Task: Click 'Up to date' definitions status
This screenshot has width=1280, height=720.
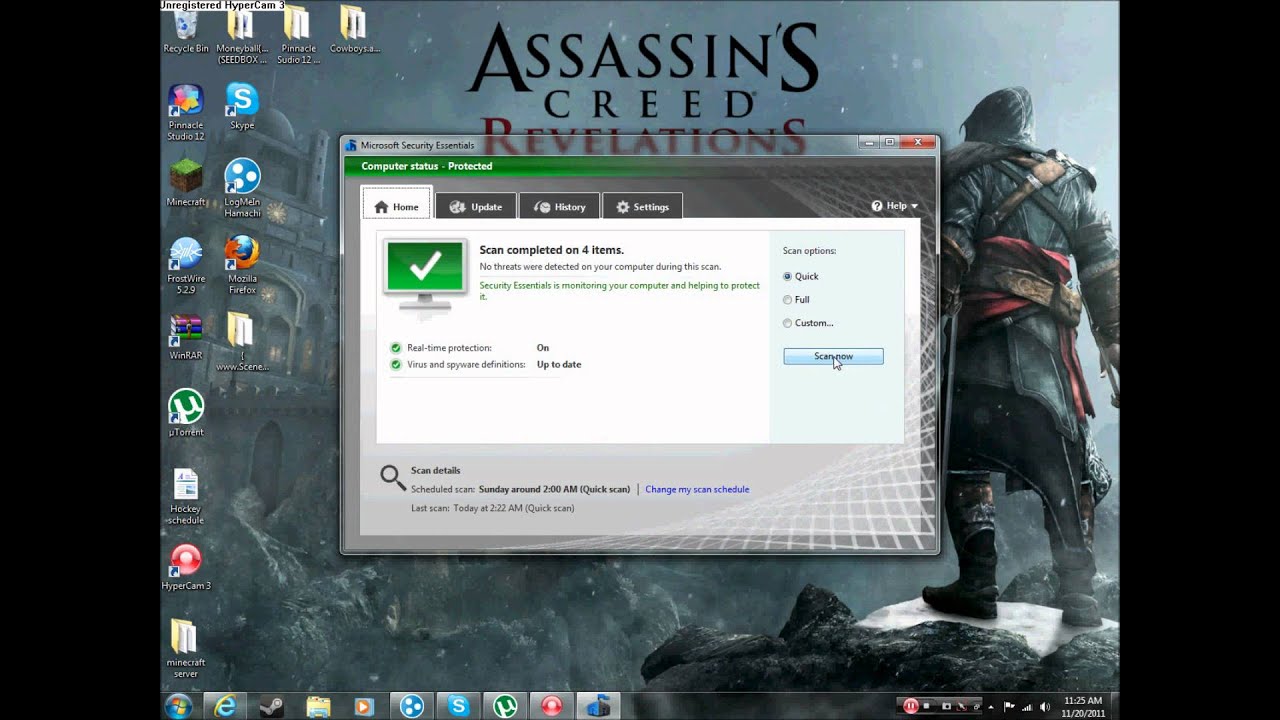Action: [559, 364]
